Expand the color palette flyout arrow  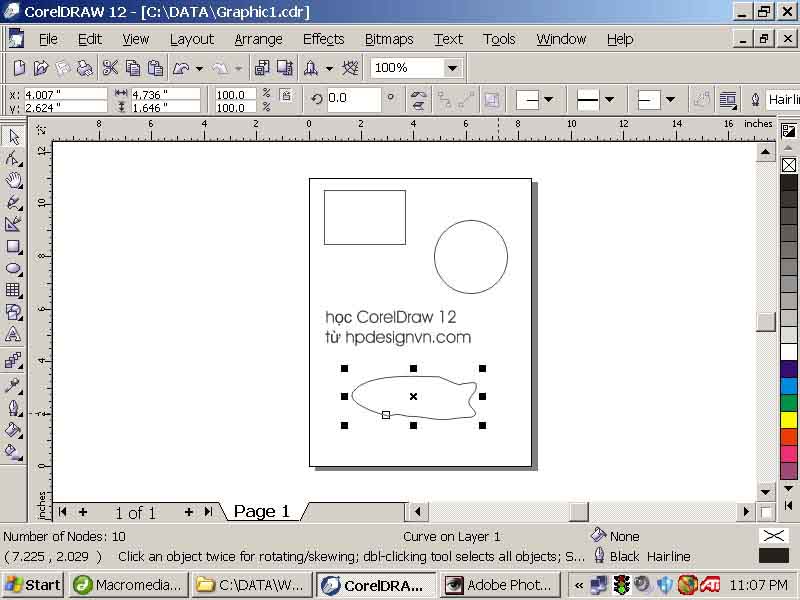[788, 506]
